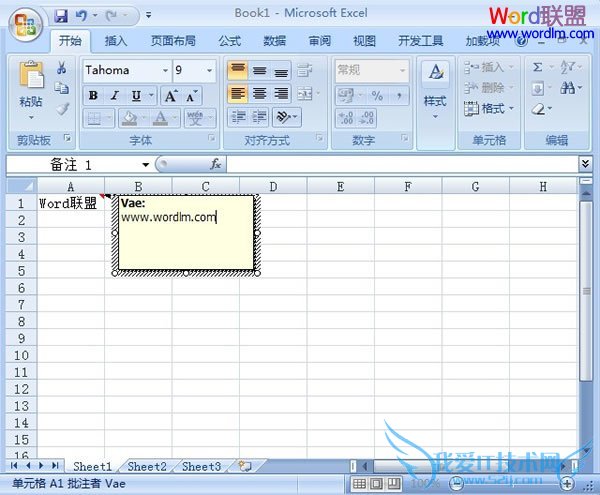Image resolution: width=600 pixels, height=495 pixels.
Task: Toggle align text right
Action: [281, 94]
